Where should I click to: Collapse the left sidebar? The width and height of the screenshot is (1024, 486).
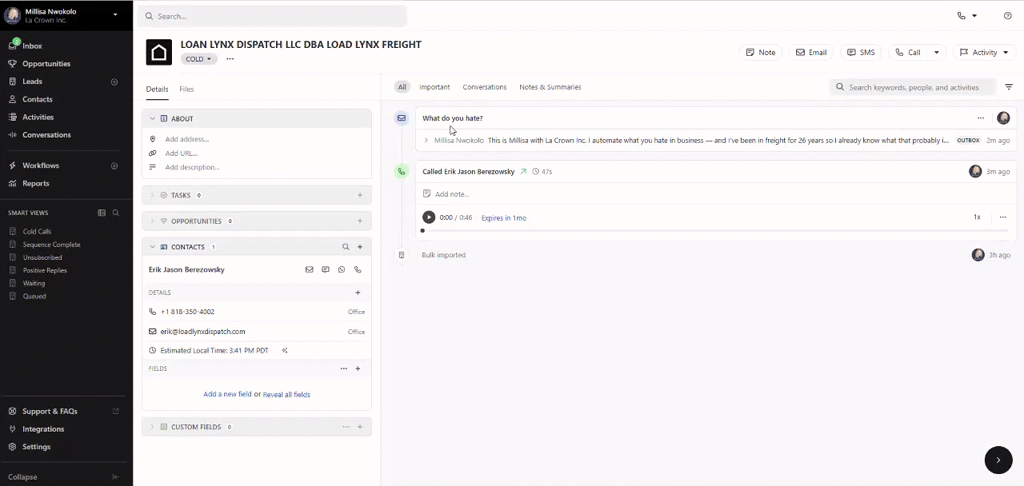tap(23, 477)
